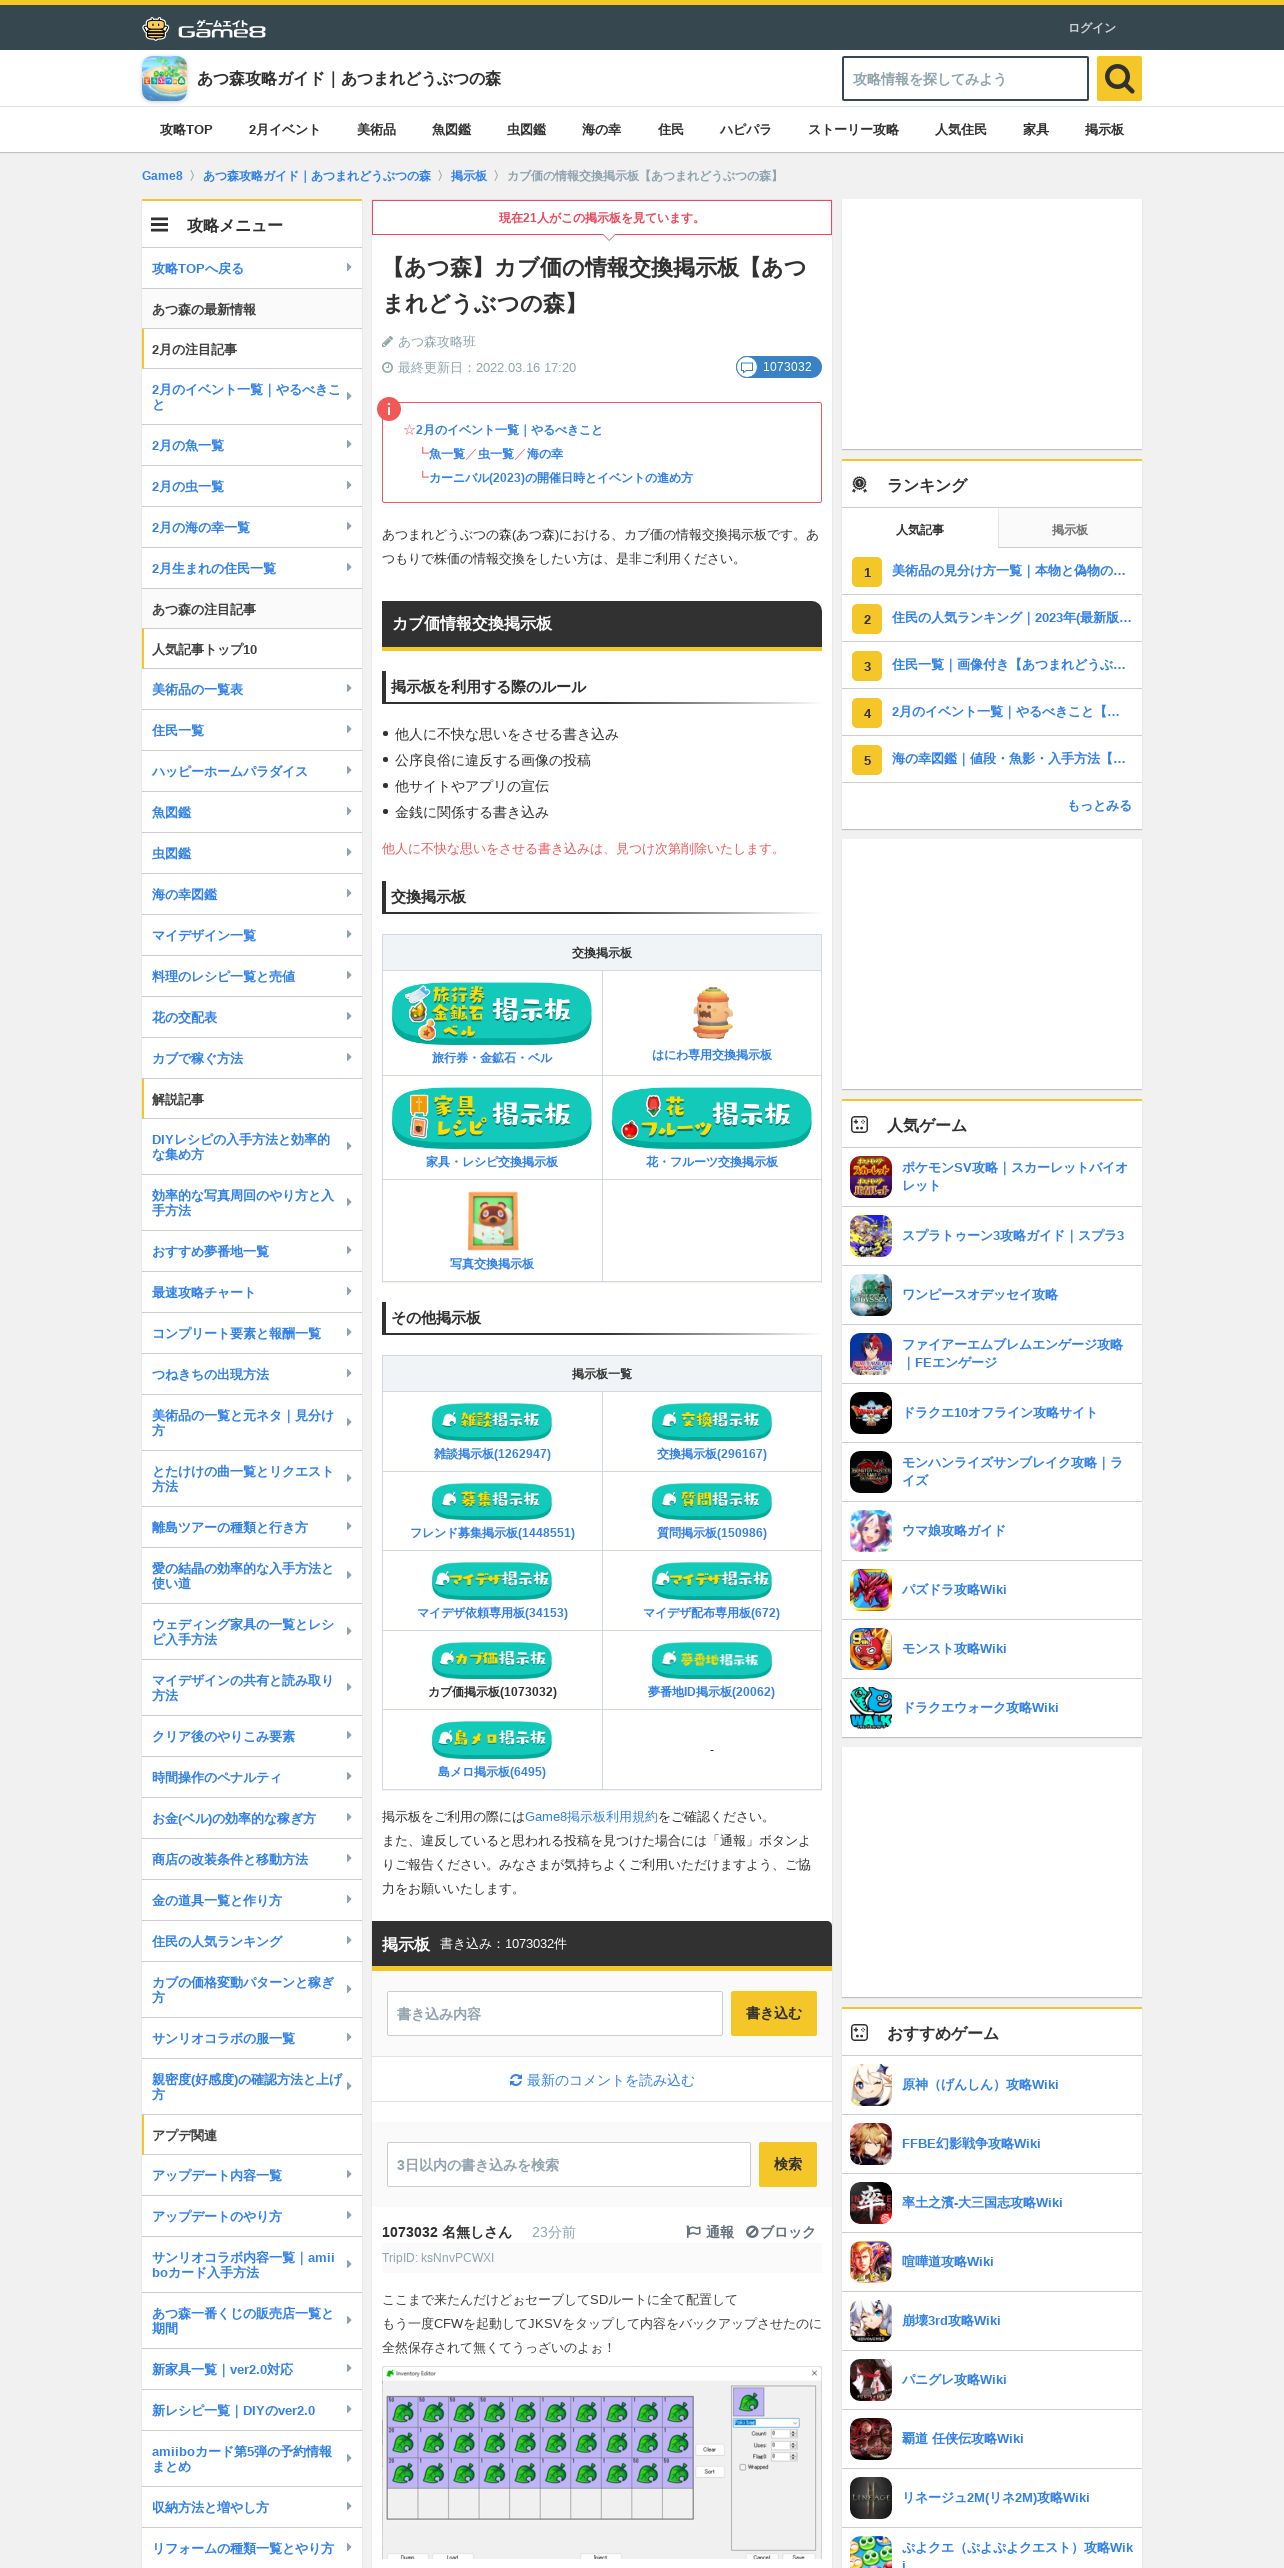Open the ハピパラ nav menu item
Screen dimensions: 1284x2568
tap(745, 130)
